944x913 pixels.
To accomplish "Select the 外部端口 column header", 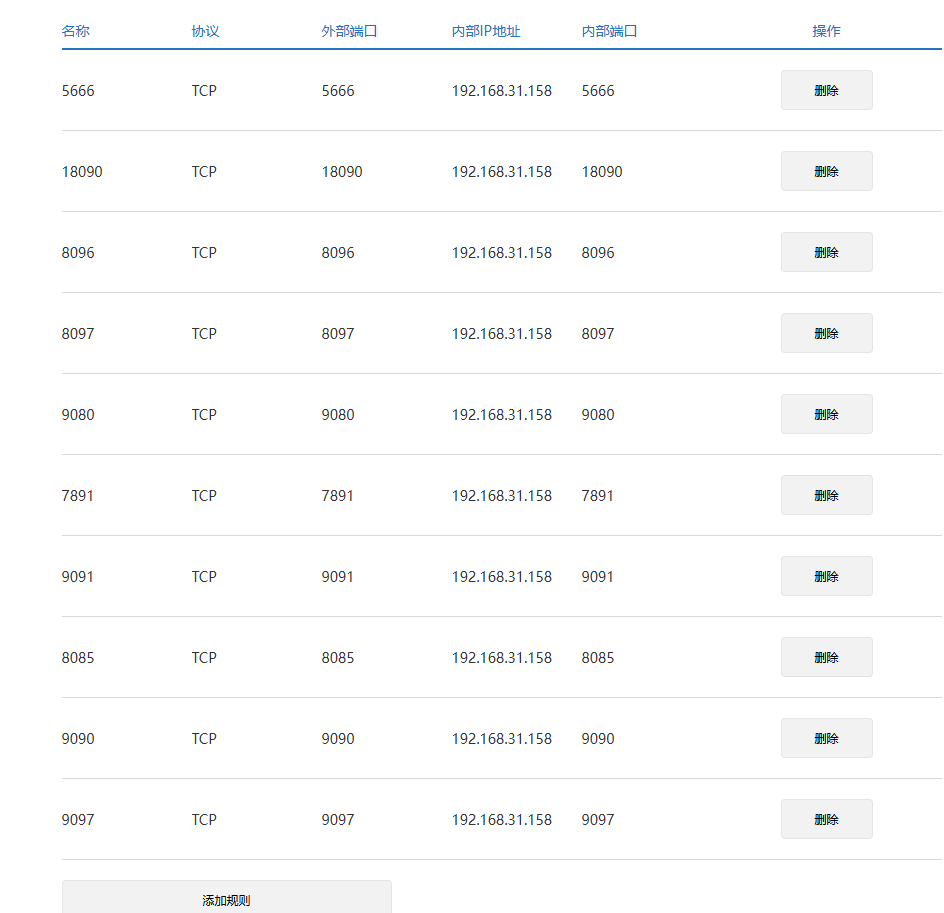I will pyautogui.click(x=349, y=31).
